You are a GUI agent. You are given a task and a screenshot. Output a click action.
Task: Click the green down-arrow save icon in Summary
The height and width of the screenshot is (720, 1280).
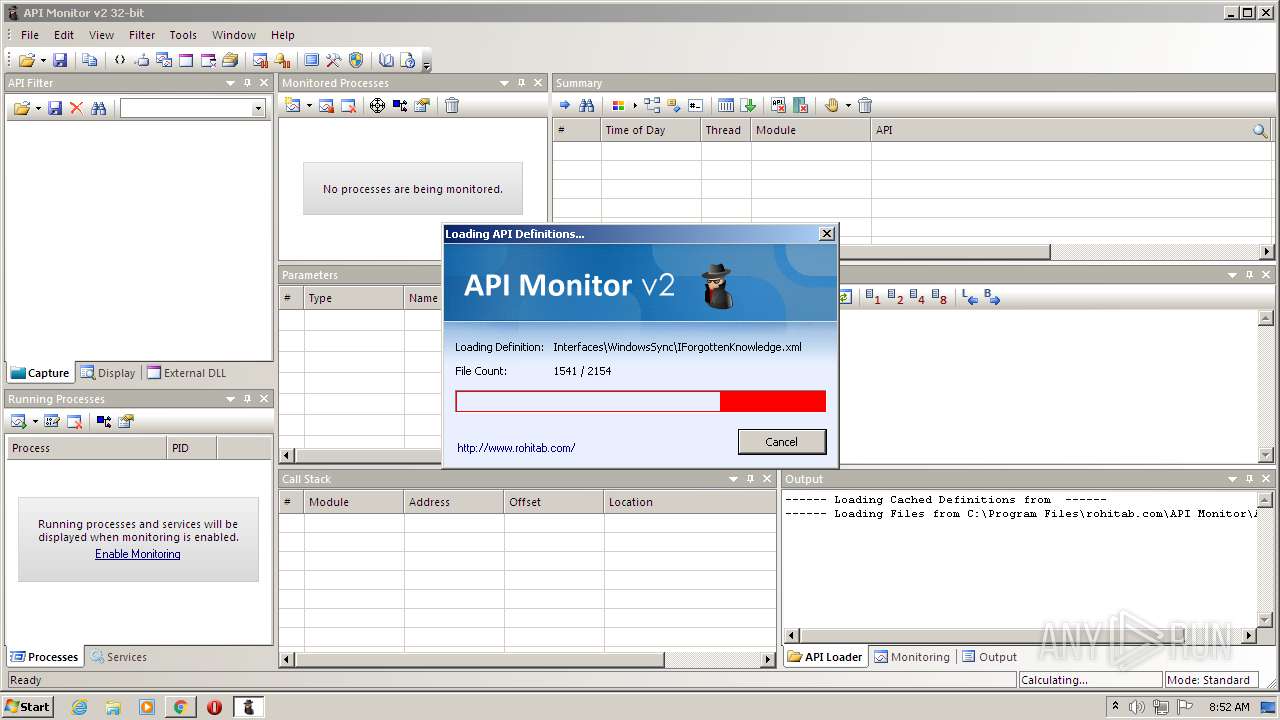click(x=748, y=105)
